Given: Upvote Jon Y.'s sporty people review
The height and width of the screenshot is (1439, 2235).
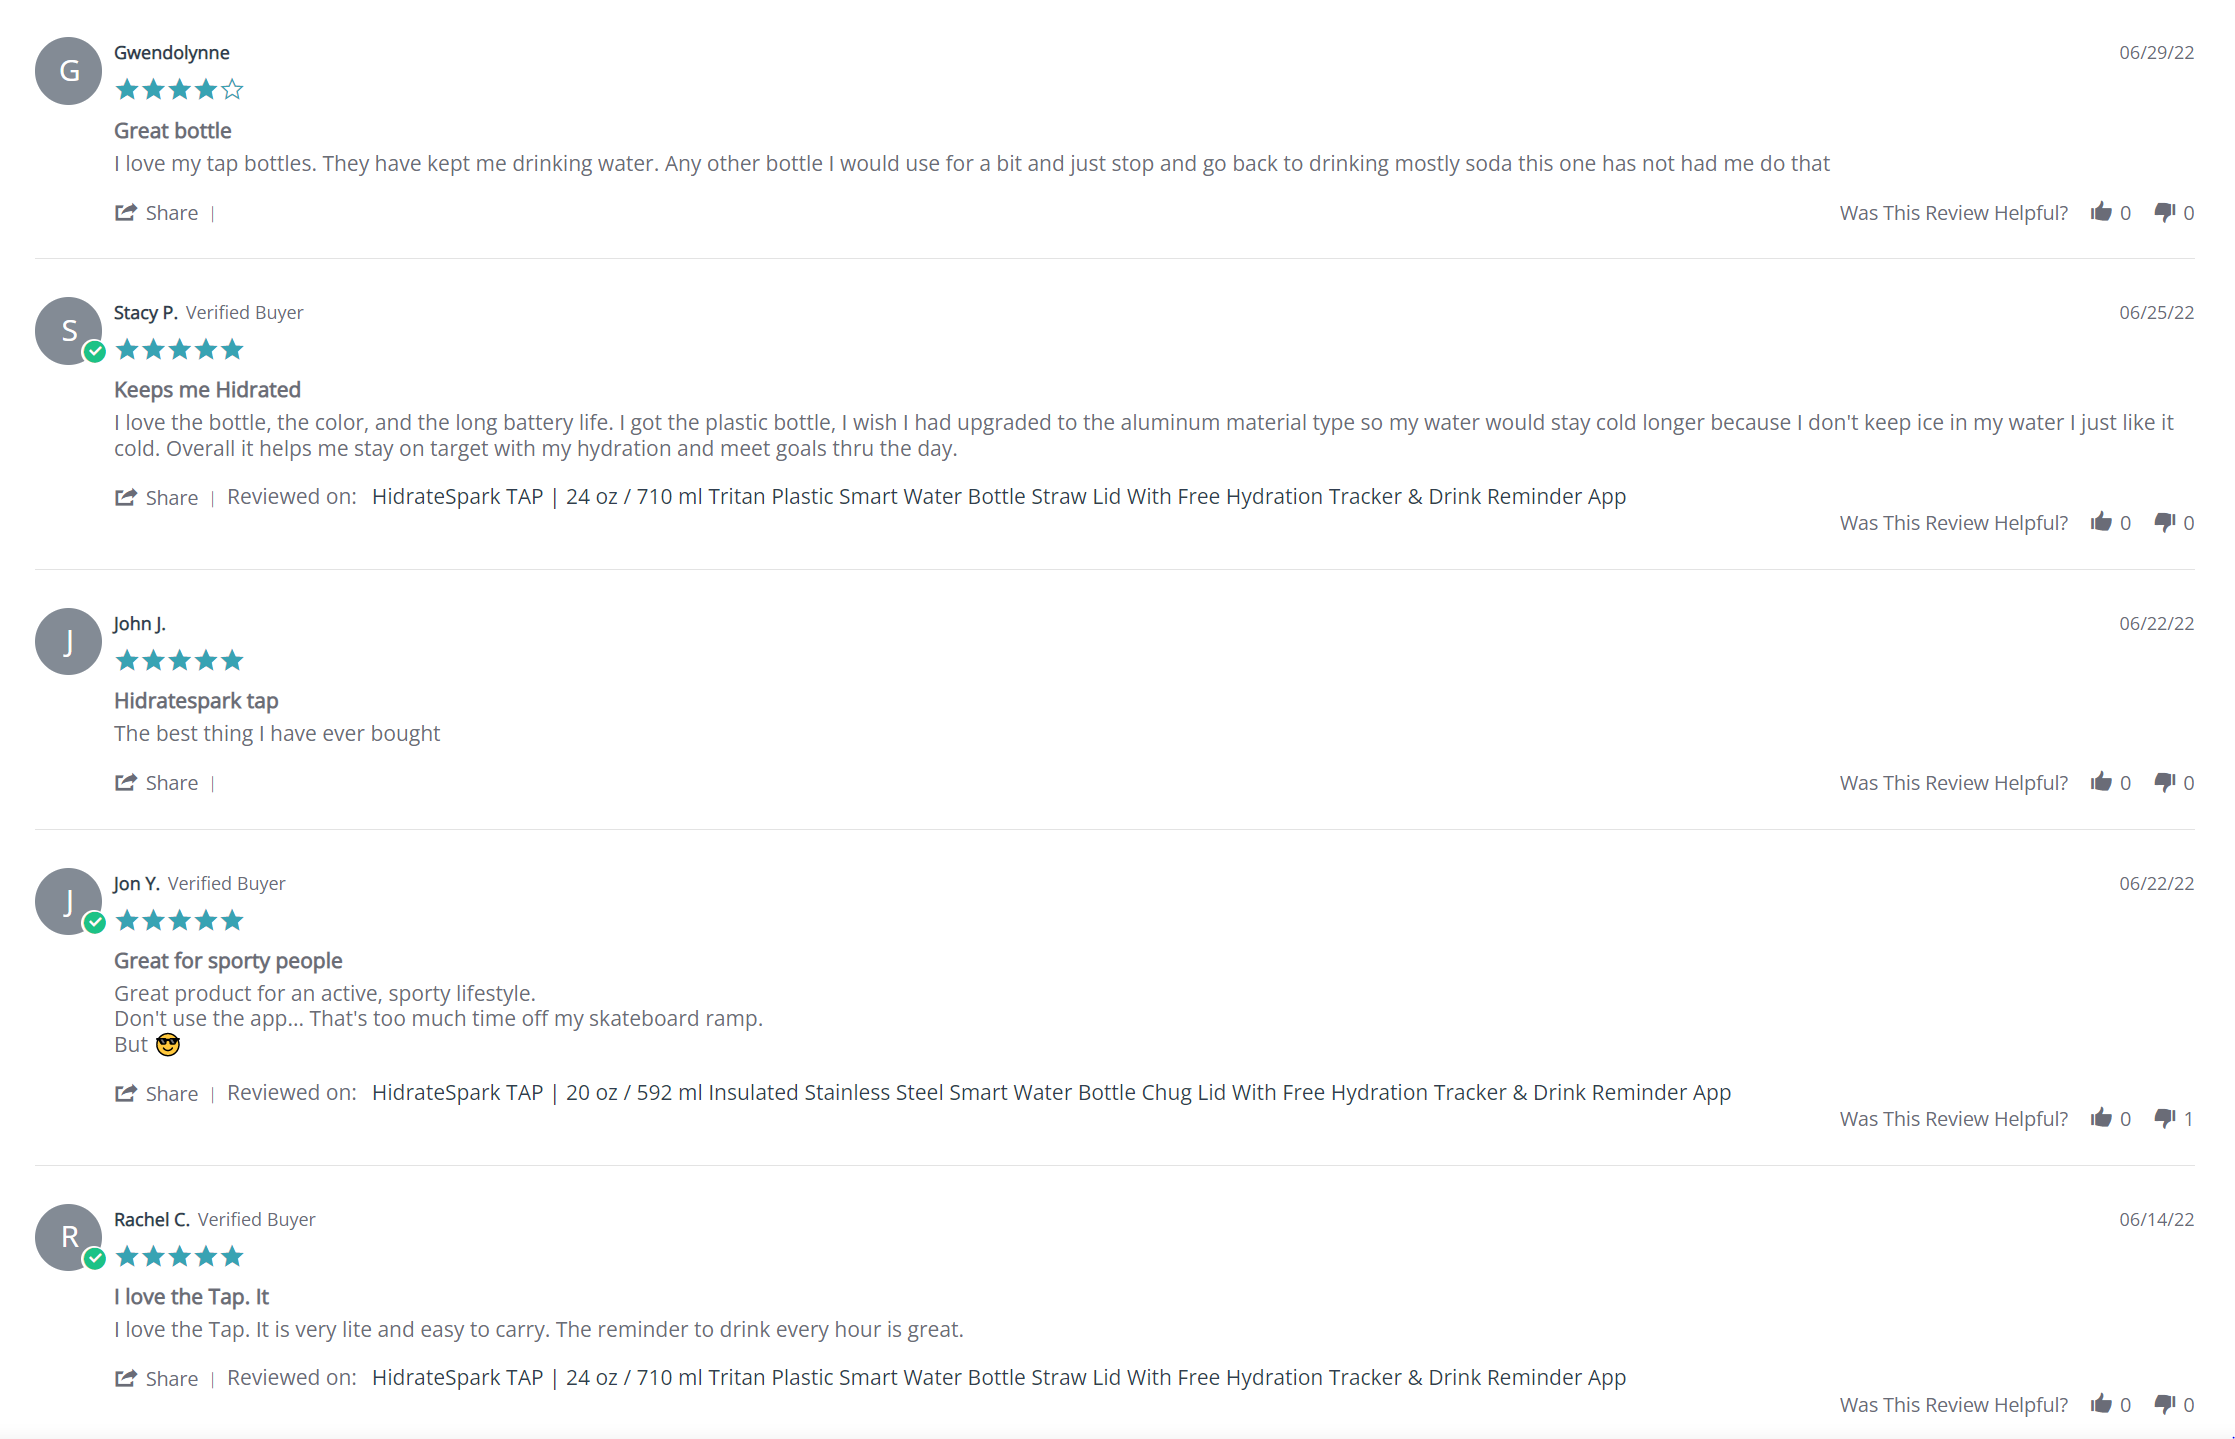Looking at the screenshot, I should [2101, 1118].
